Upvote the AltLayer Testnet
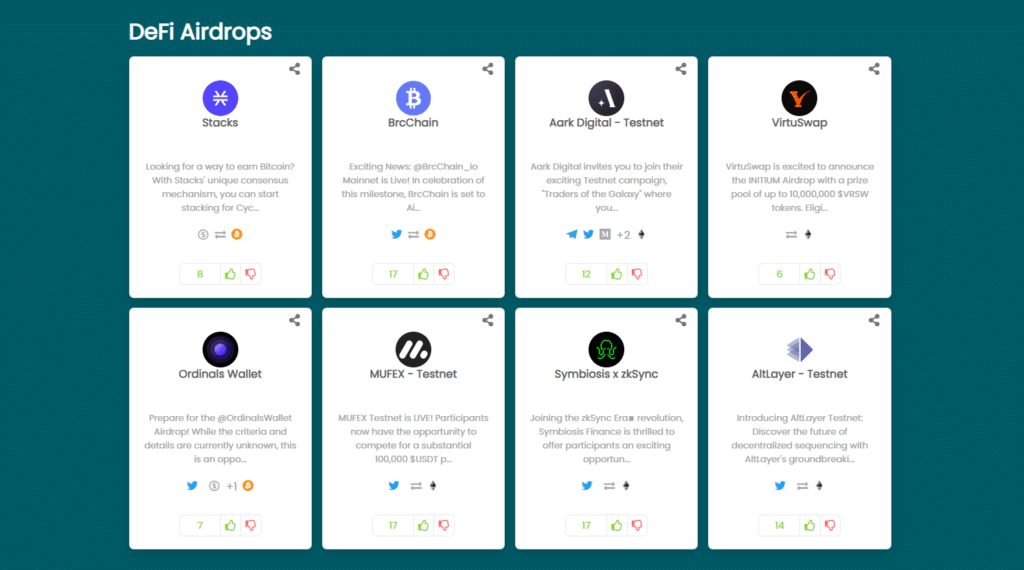 click(x=810, y=526)
